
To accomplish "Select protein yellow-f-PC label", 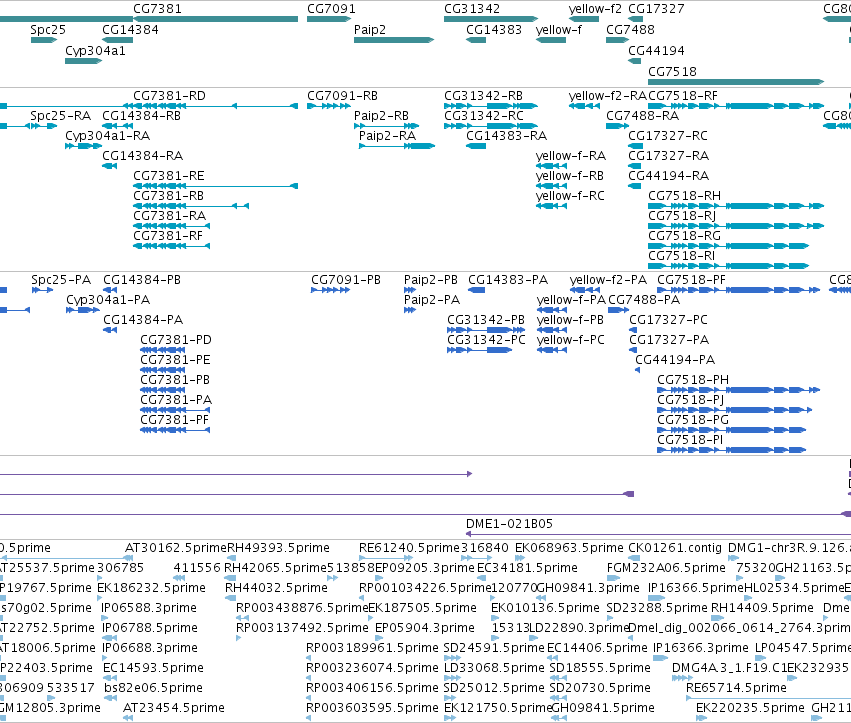I will point(570,340).
